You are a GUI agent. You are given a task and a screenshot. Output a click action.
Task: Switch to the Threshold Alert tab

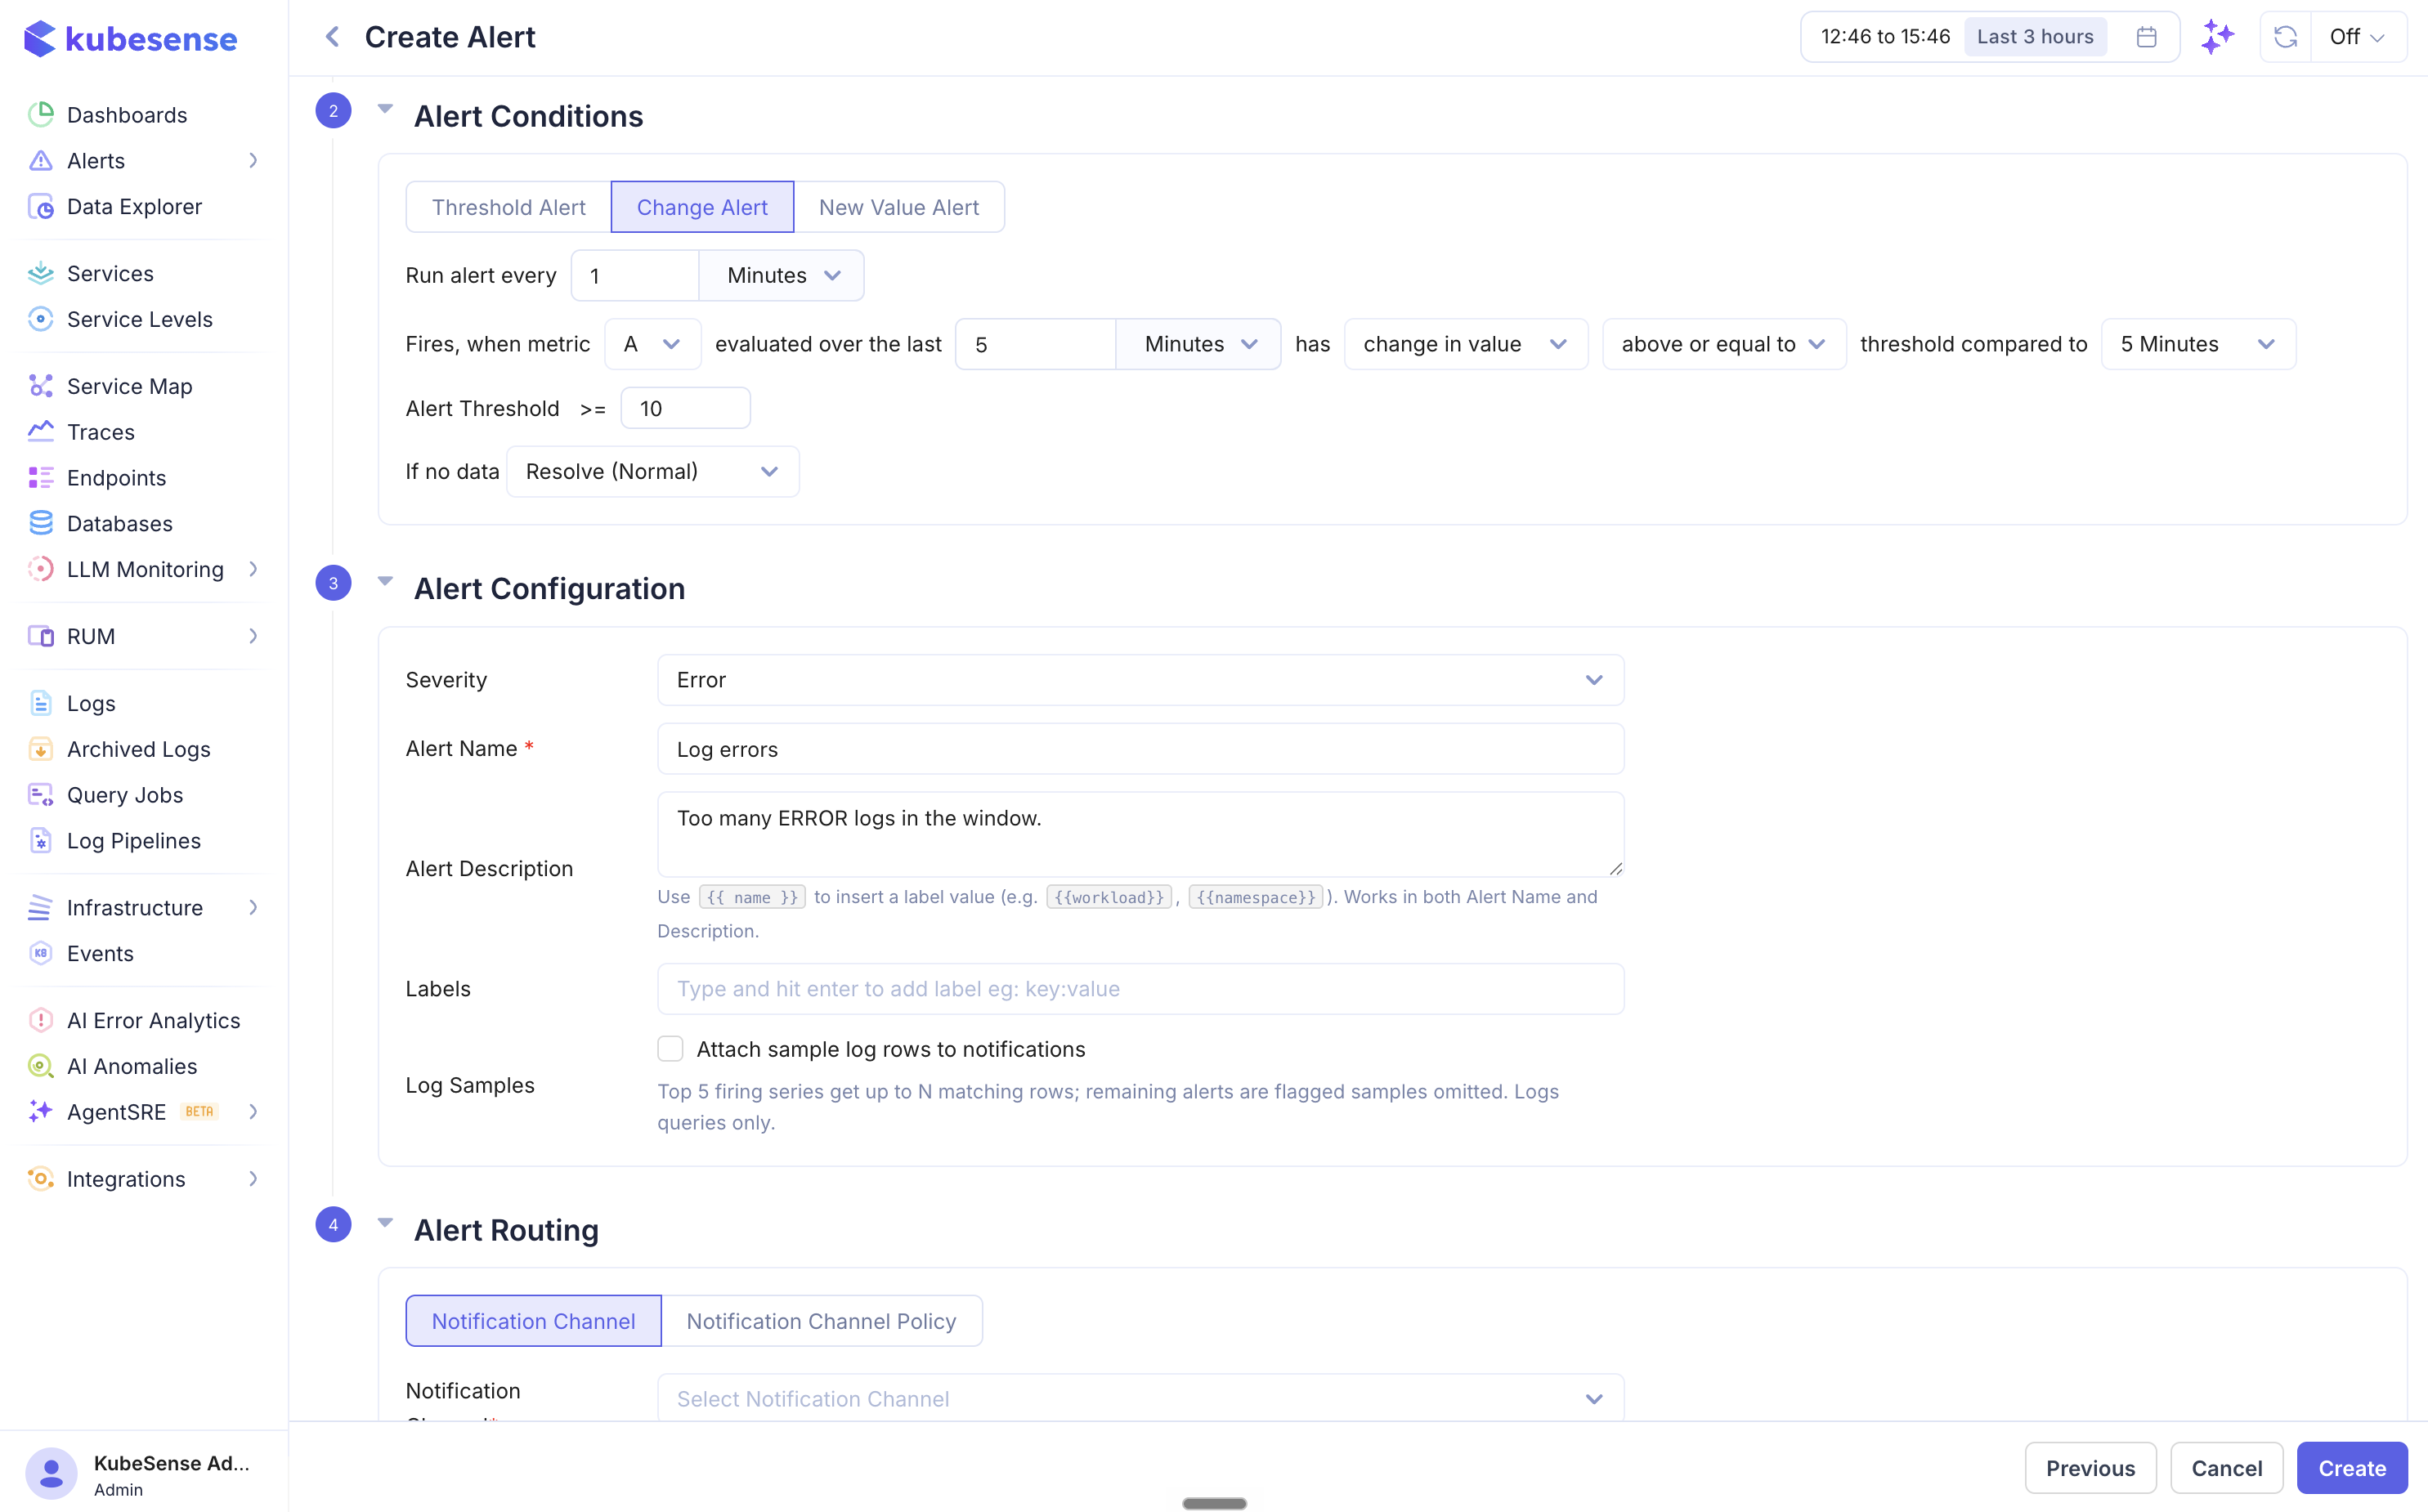508,207
